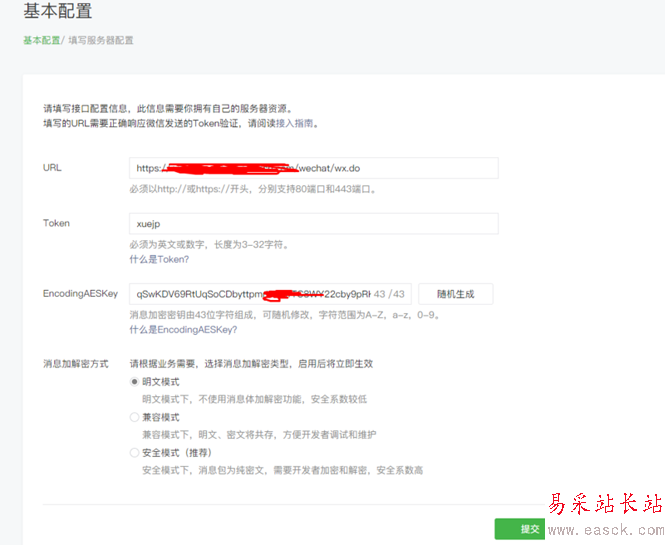
Task: Select the 兼容模式 radio button
Action: [x=134, y=417]
